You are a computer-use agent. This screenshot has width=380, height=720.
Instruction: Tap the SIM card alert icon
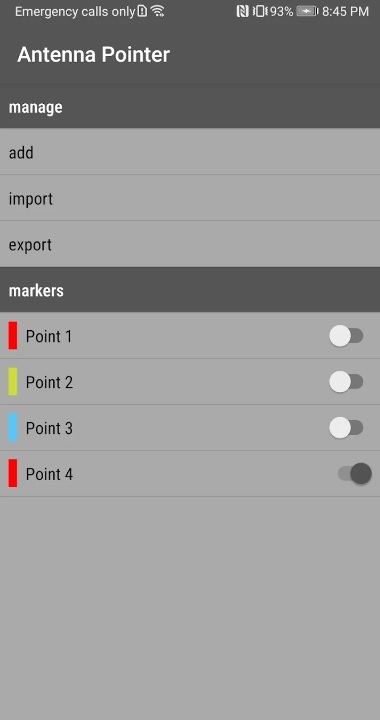pyautogui.click(x=142, y=11)
